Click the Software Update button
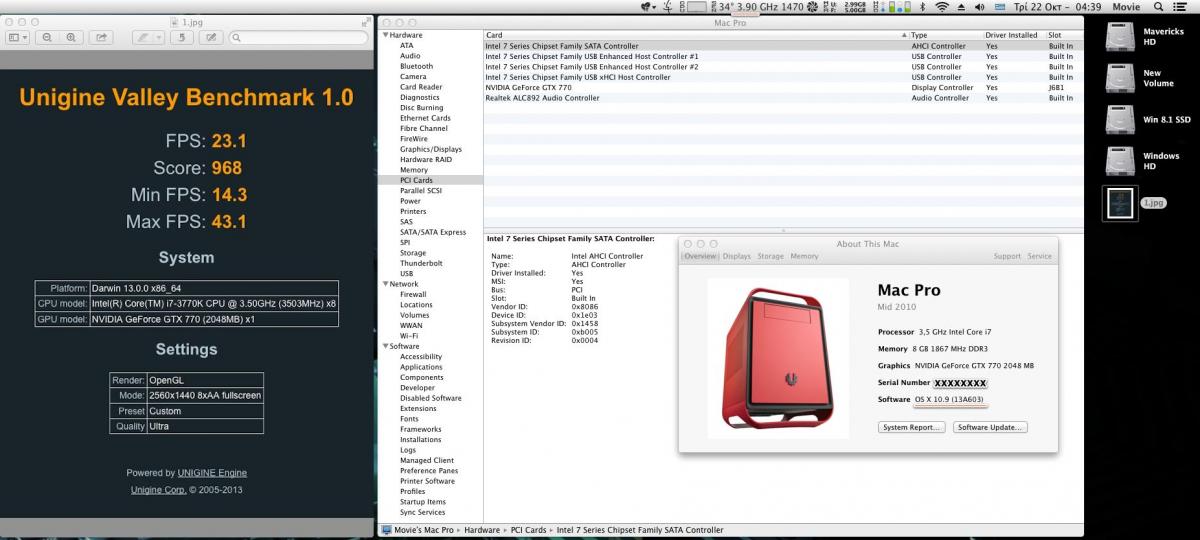Image resolution: width=1200 pixels, height=540 pixels. coord(990,427)
